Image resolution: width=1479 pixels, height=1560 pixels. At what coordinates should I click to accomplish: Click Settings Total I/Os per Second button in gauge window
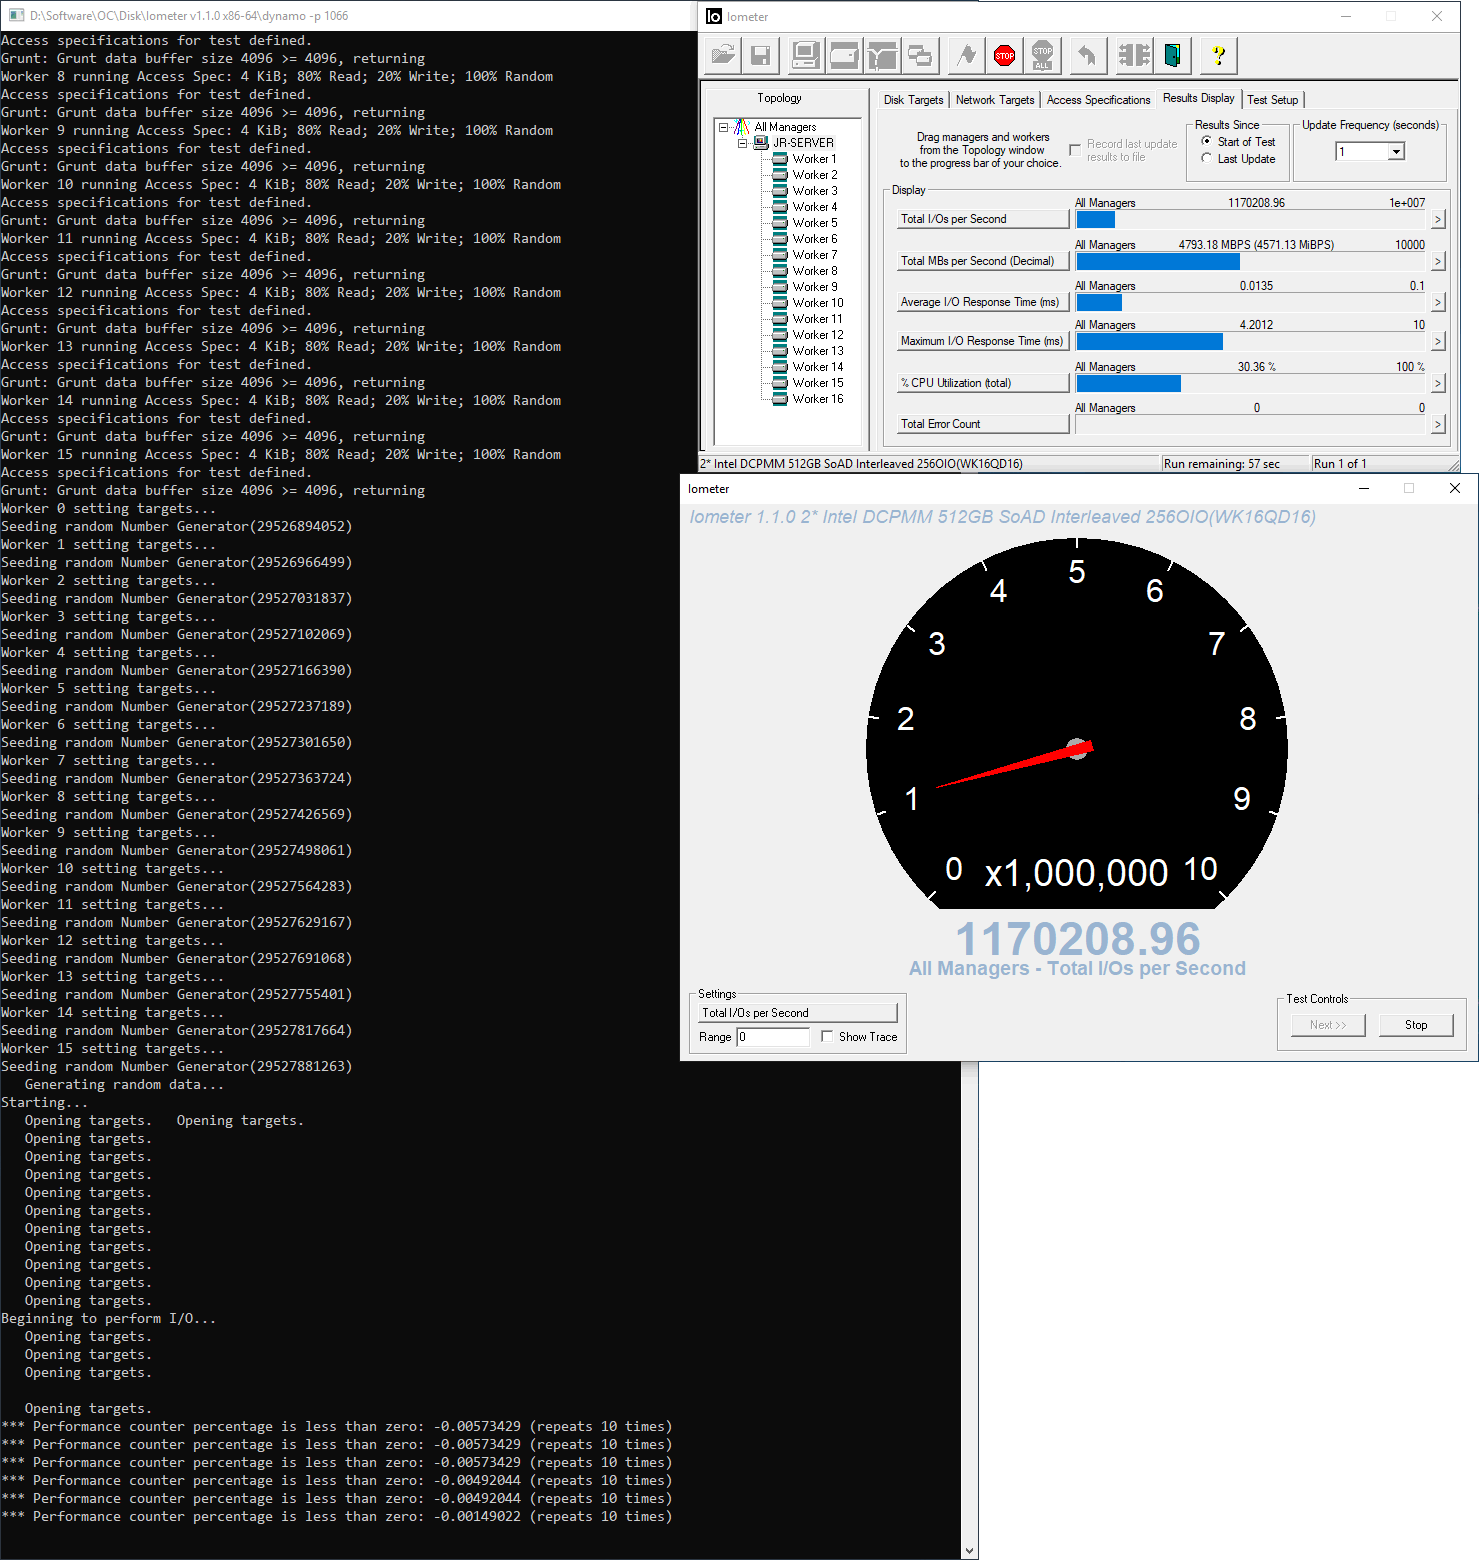798,1013
